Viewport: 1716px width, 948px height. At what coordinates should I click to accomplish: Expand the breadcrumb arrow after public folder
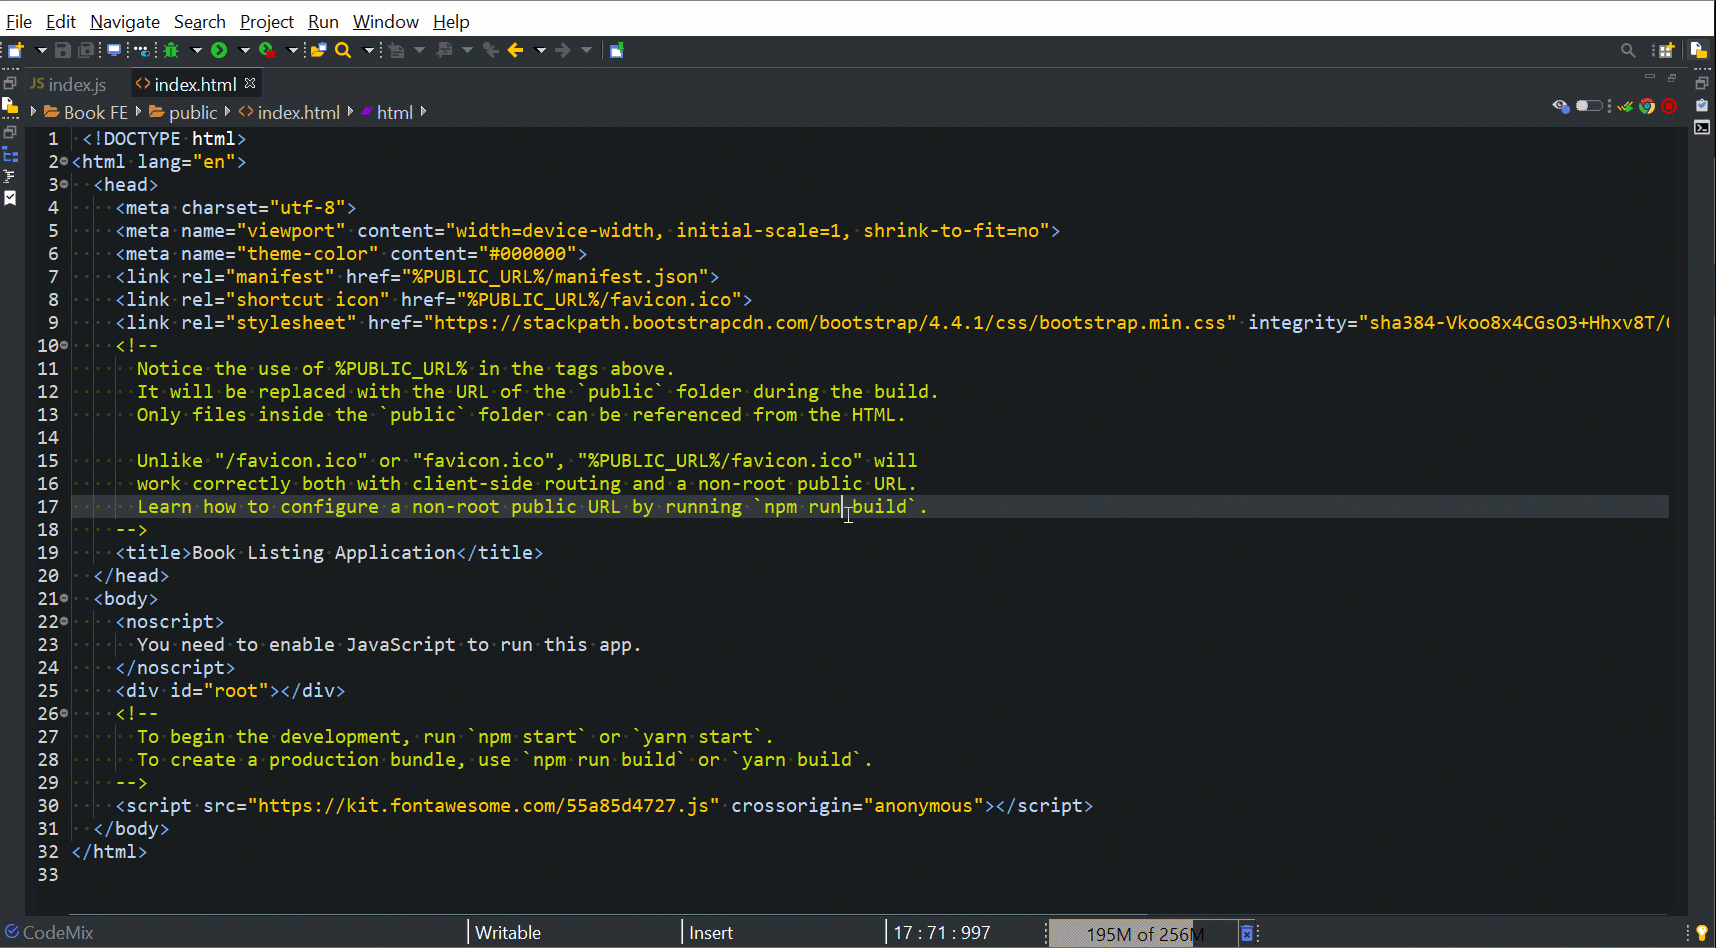228,112
